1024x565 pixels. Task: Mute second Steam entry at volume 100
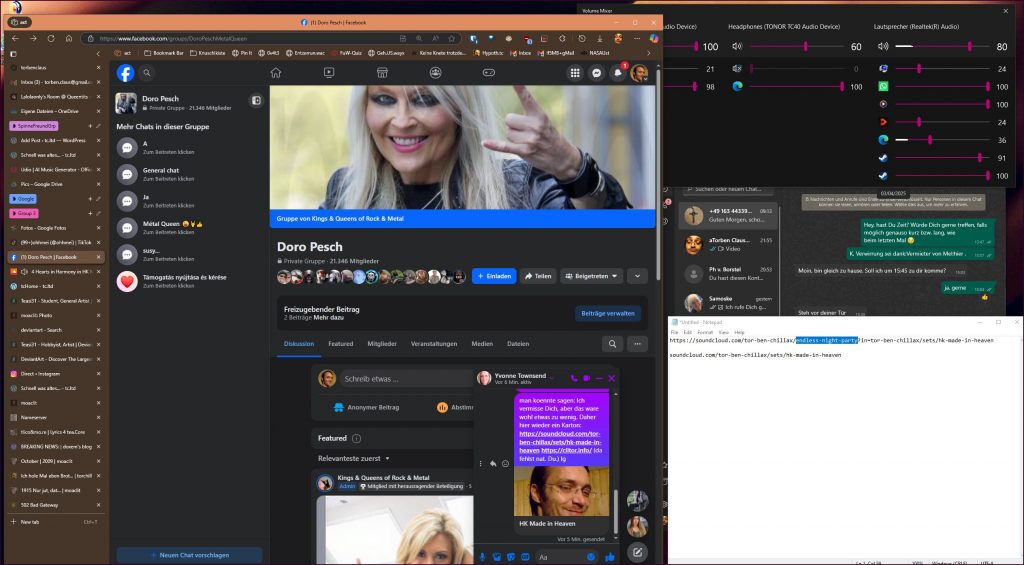(883, 176)
